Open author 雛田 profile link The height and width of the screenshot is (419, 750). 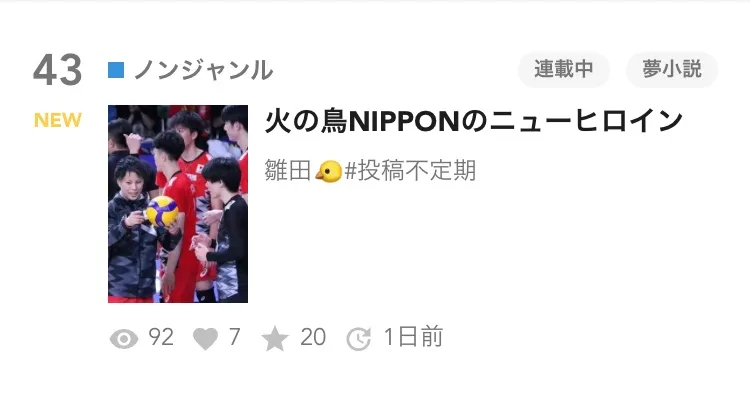coord(288,171)
